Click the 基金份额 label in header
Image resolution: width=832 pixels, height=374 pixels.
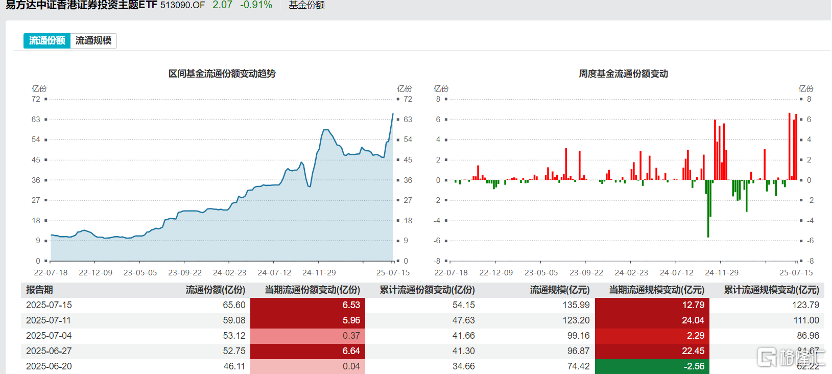pos(307,5)
